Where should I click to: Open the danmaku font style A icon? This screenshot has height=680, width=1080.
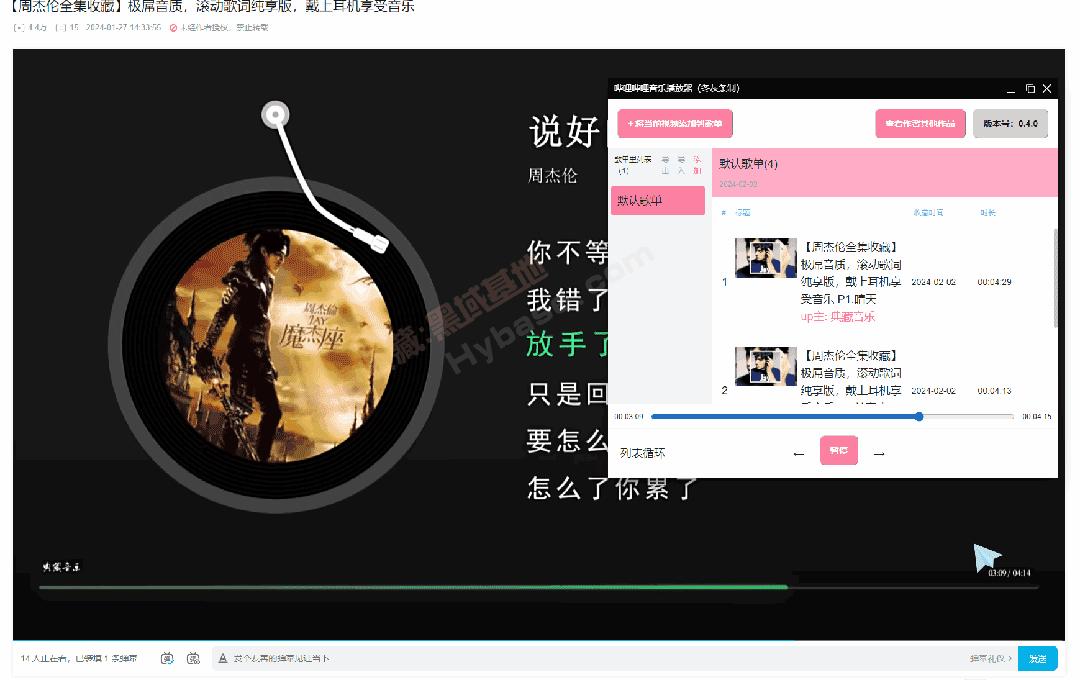(222, 659)
